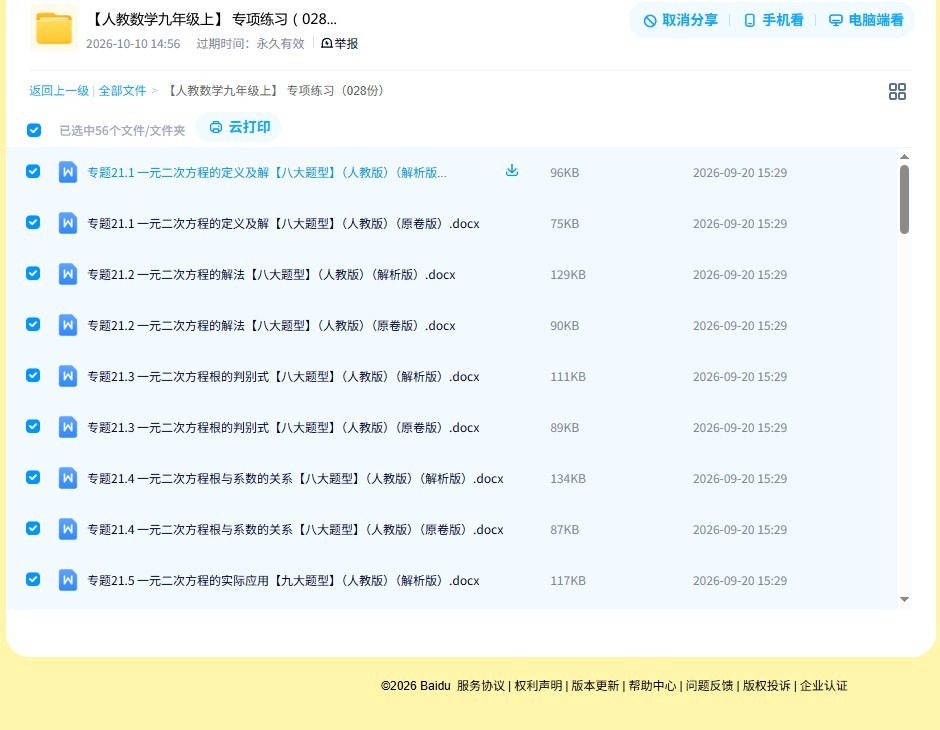Click Word icon of 专题21.3 原卷版 file

pos(68,427)
